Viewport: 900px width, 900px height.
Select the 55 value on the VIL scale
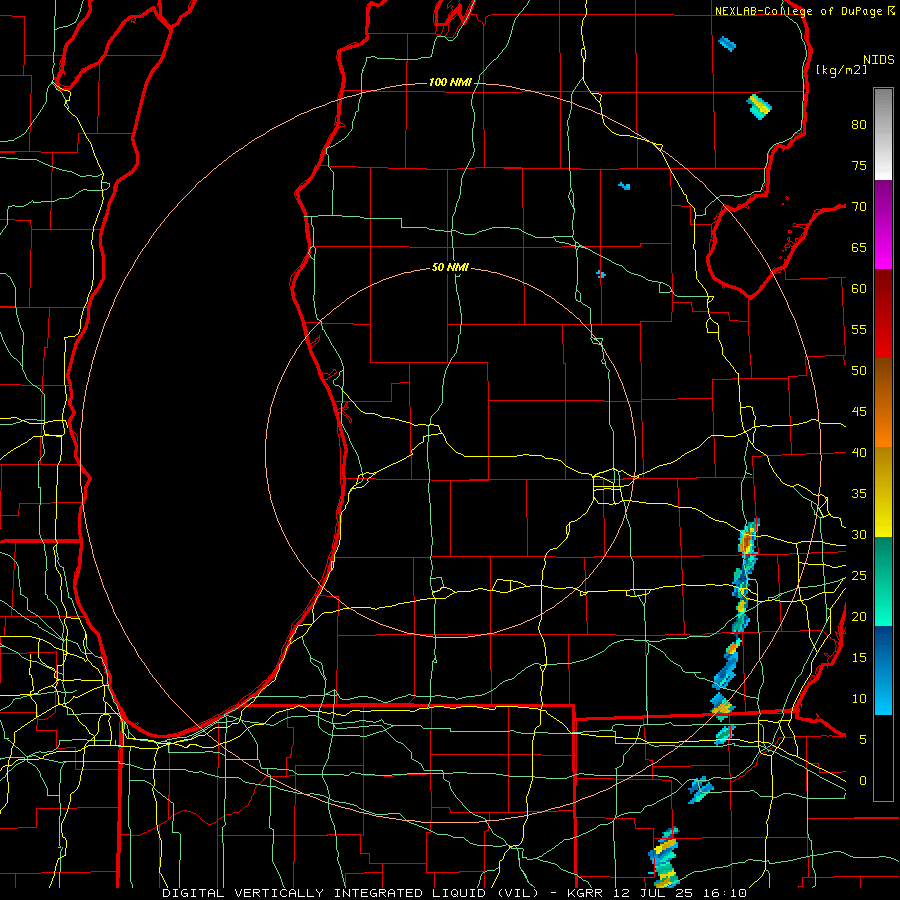pyautogui.click(x=859, y=330)
